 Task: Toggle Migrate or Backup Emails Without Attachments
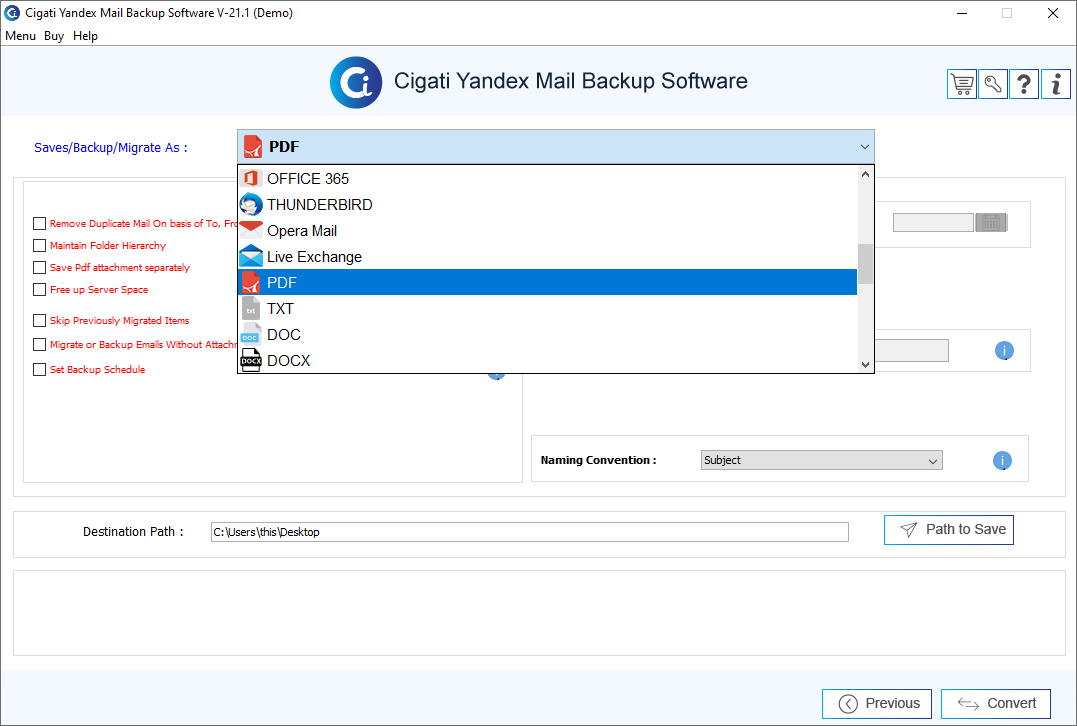(39, 344)
